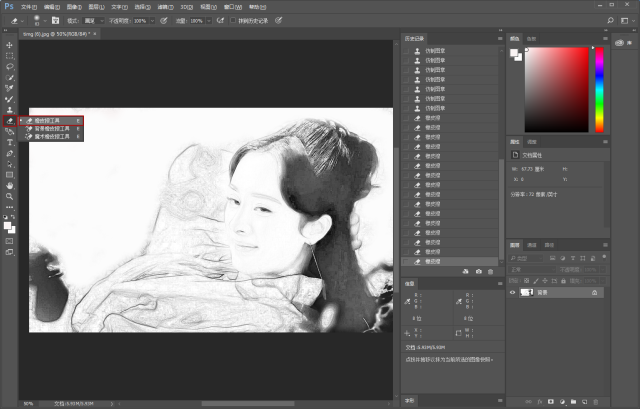Select the Rectangular Marquee tool
Viewport: 640px width, 409px height.
pos(9,56)
